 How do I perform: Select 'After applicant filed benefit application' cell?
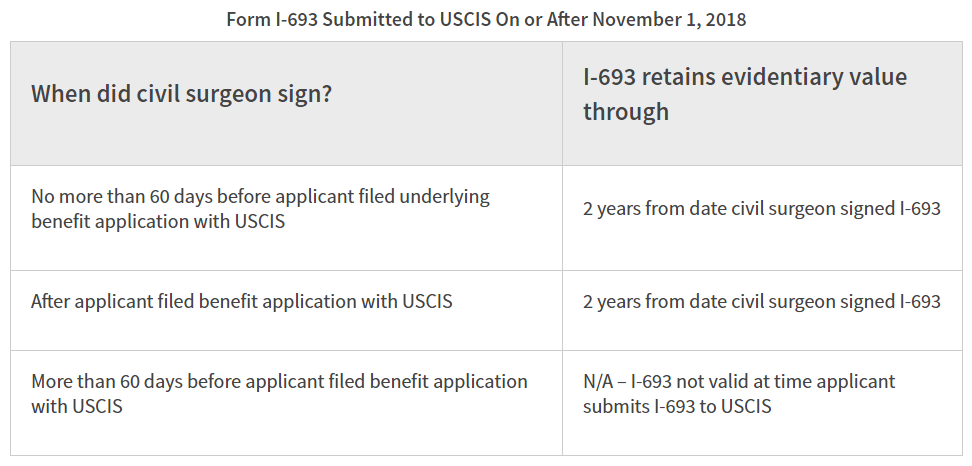tap(241, 301)
